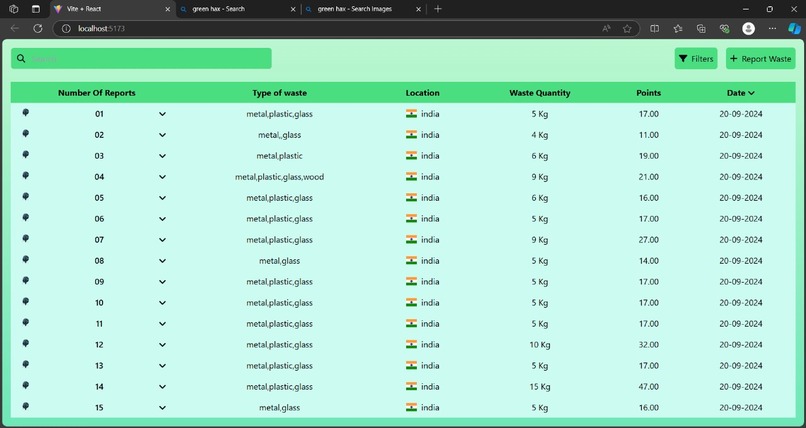Click the Points column header
Screen dimensions: 806x428
[x=649, y=93]
